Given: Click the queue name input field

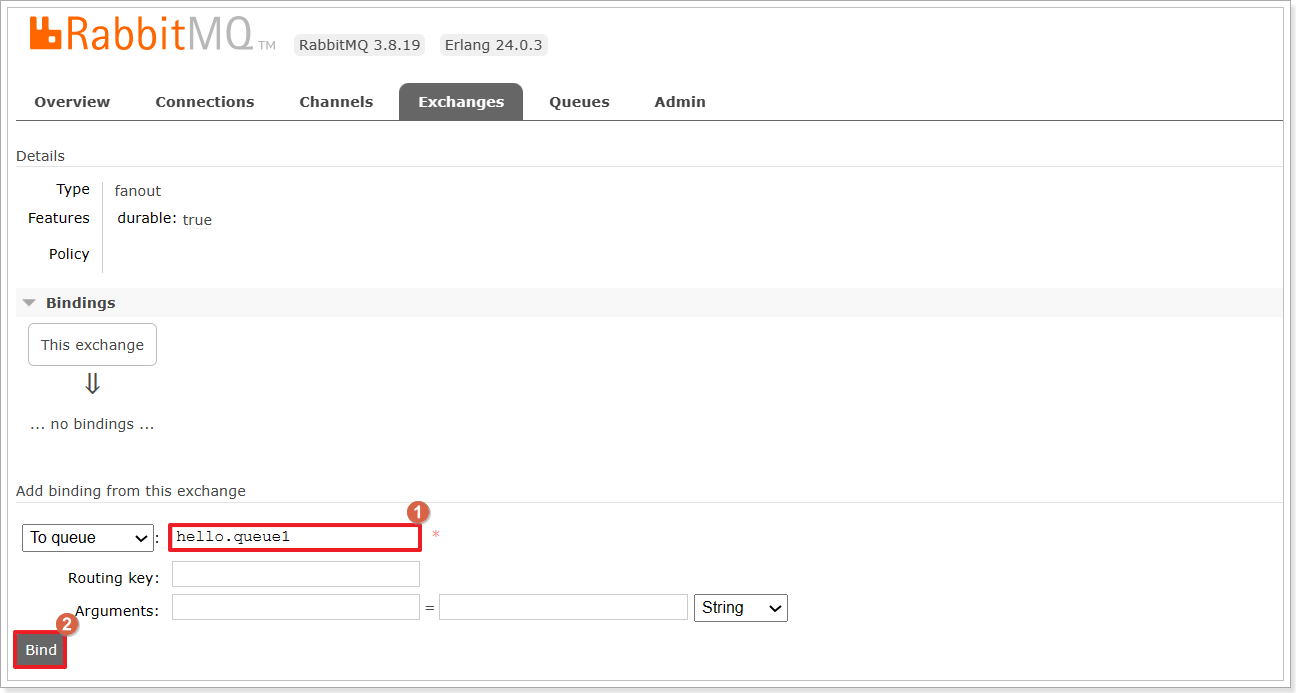Looking at the screenshot, I should tap(295, 537).
